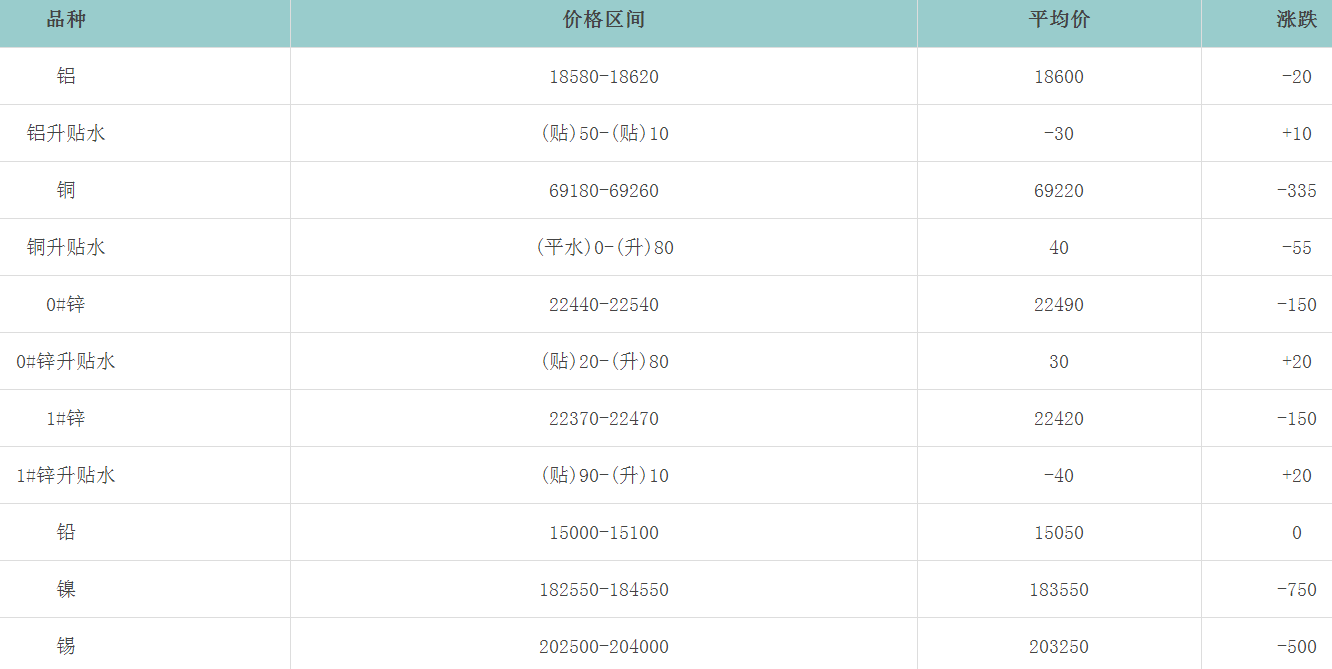Click the 价格区间 column header
The image size is (1332, 669).
tap(604, 20)
